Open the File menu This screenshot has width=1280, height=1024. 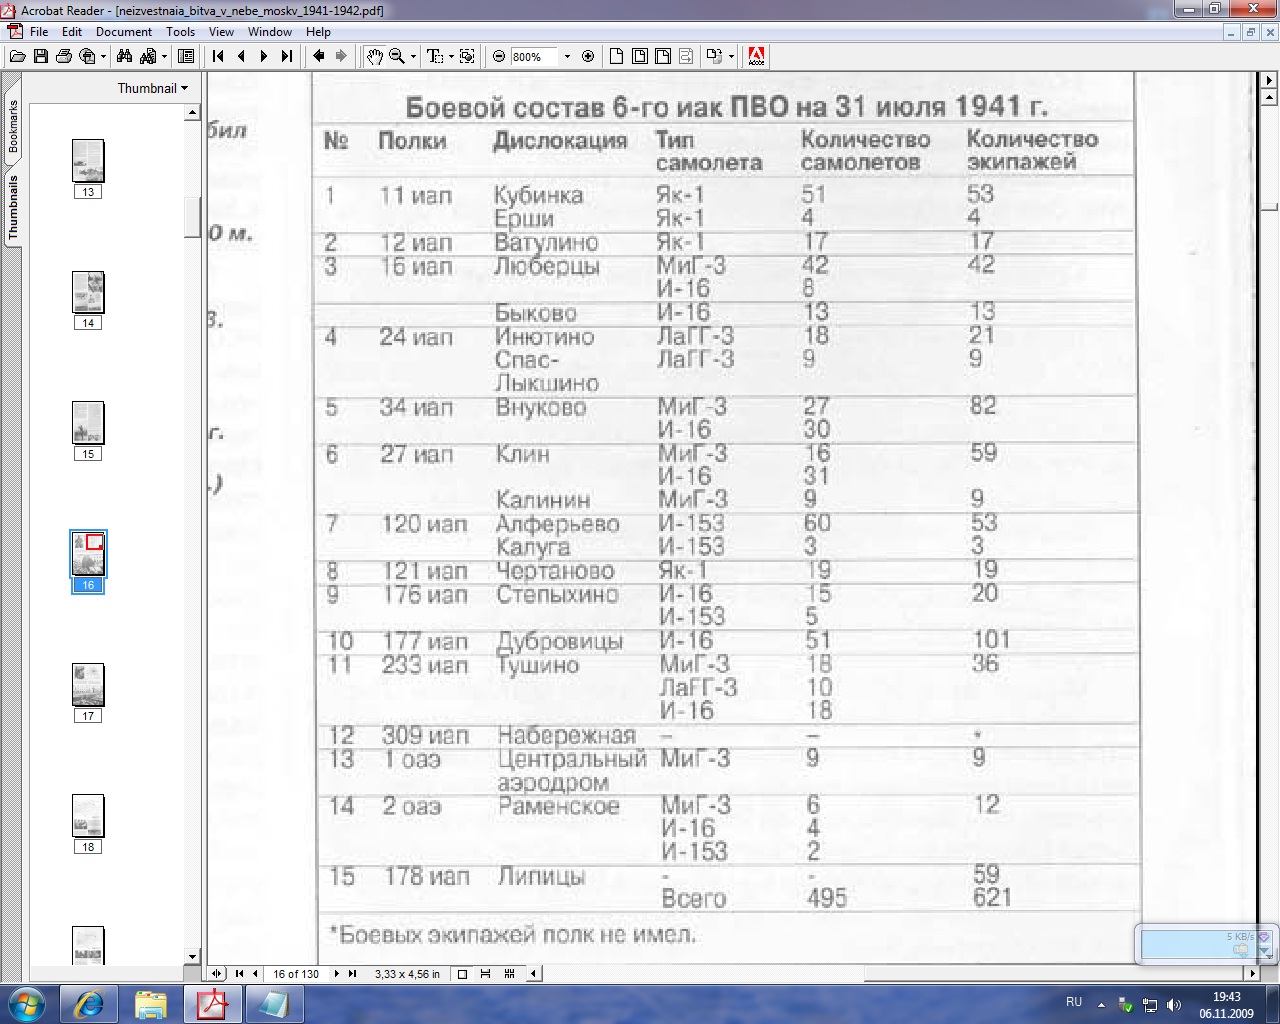[x=39, y=32]
